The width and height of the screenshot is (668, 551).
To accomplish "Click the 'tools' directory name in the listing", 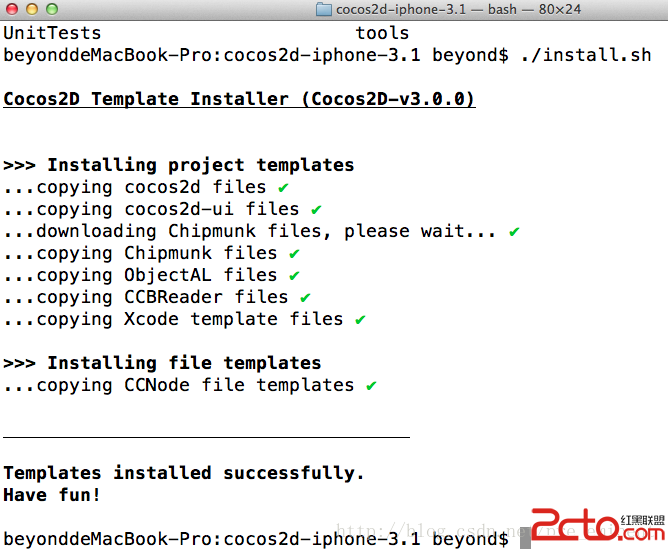I will point(382,33).
